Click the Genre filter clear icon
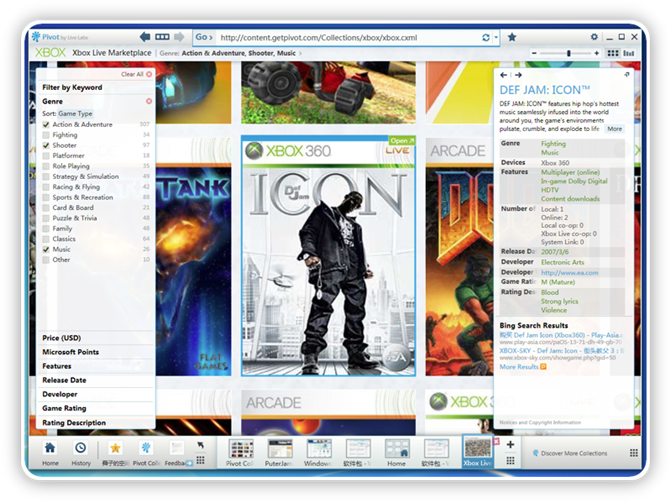This screenshot has height=502, width=670. coord(149,101)
